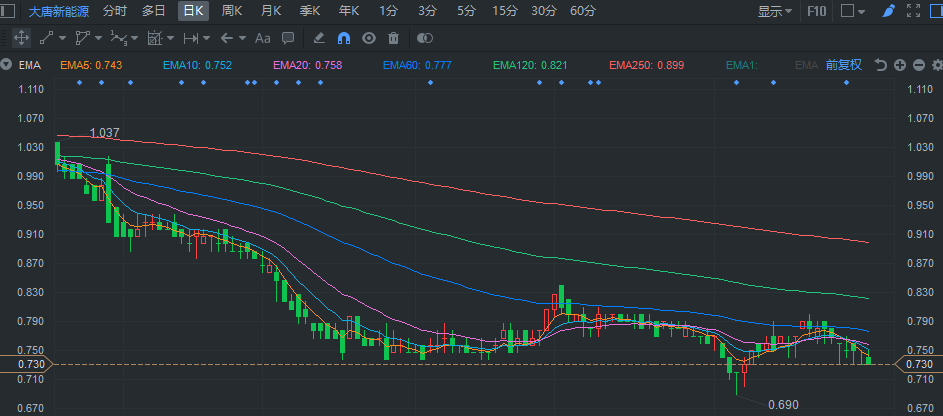Select the range measure ruler tool

pos(191,38)
